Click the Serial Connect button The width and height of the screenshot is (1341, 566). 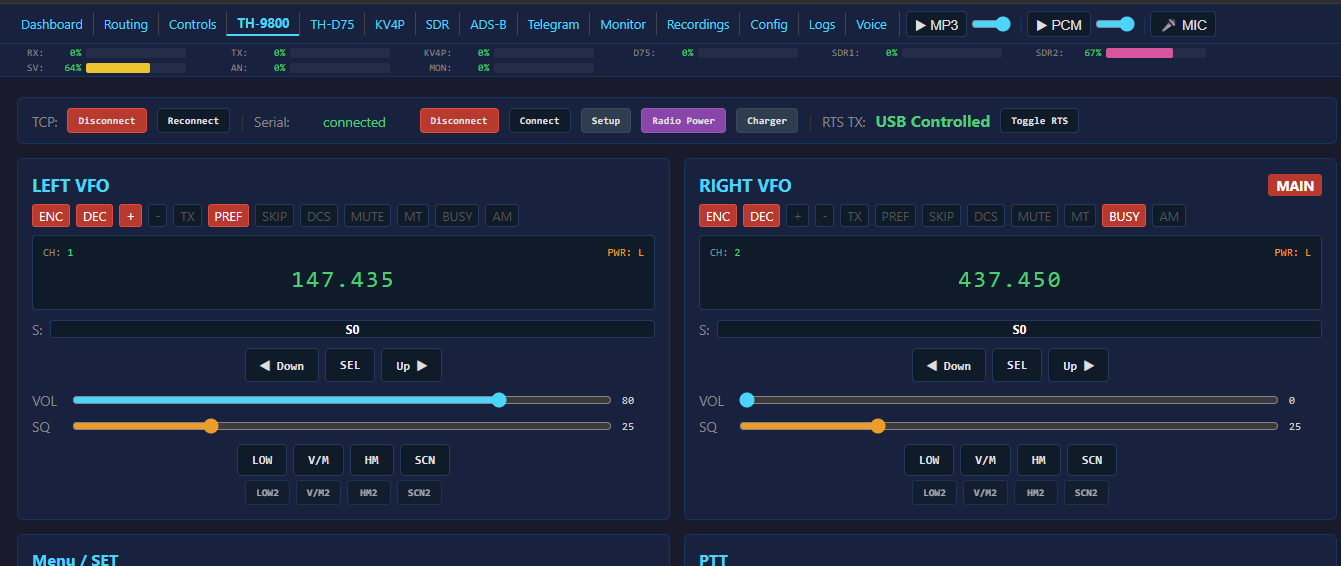[x=540, y=121]
